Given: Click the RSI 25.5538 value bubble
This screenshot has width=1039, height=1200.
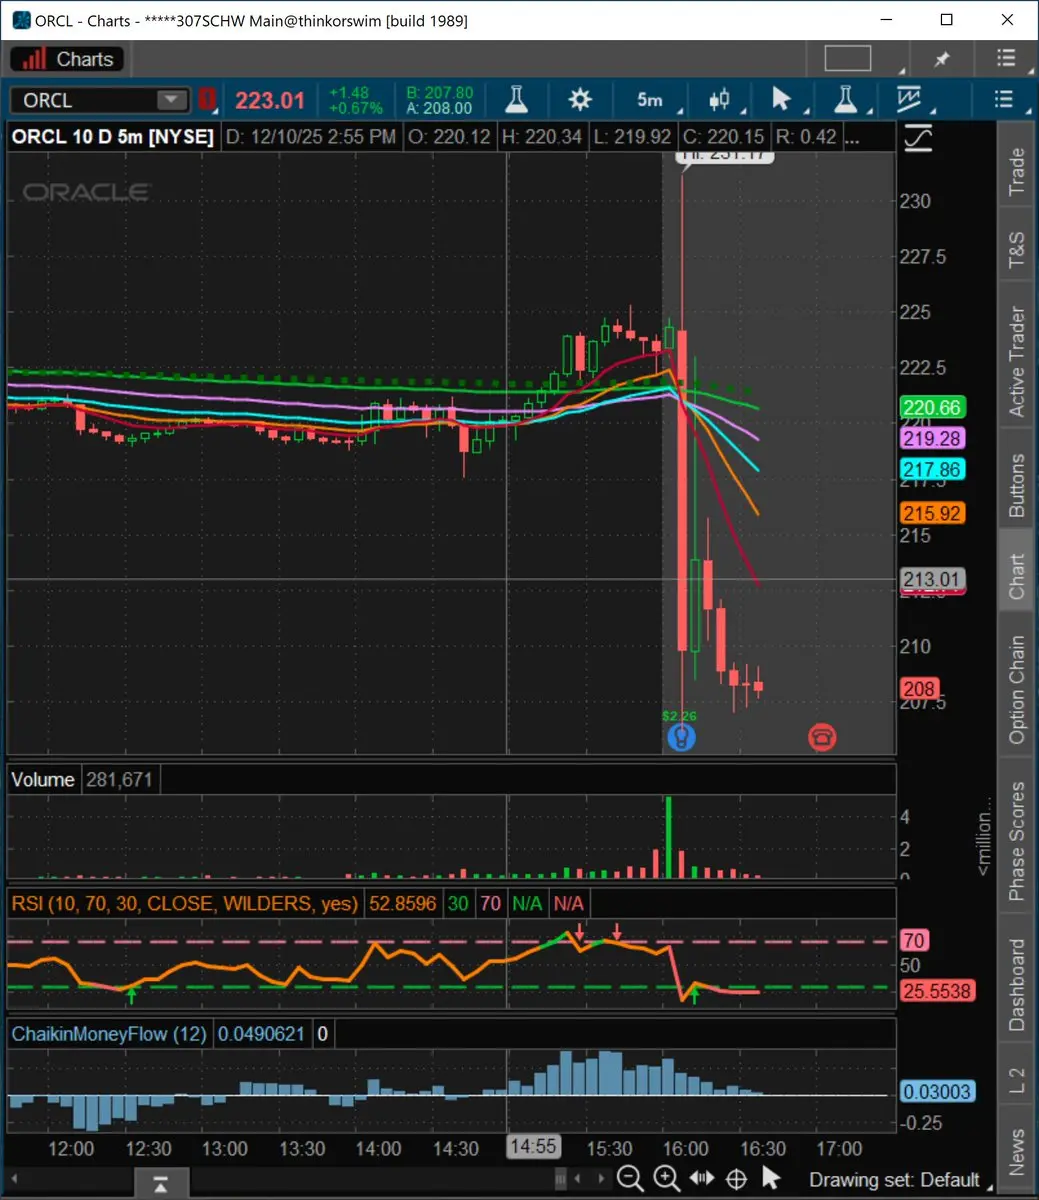Looking at the screenshot, I should coord(936,991).
